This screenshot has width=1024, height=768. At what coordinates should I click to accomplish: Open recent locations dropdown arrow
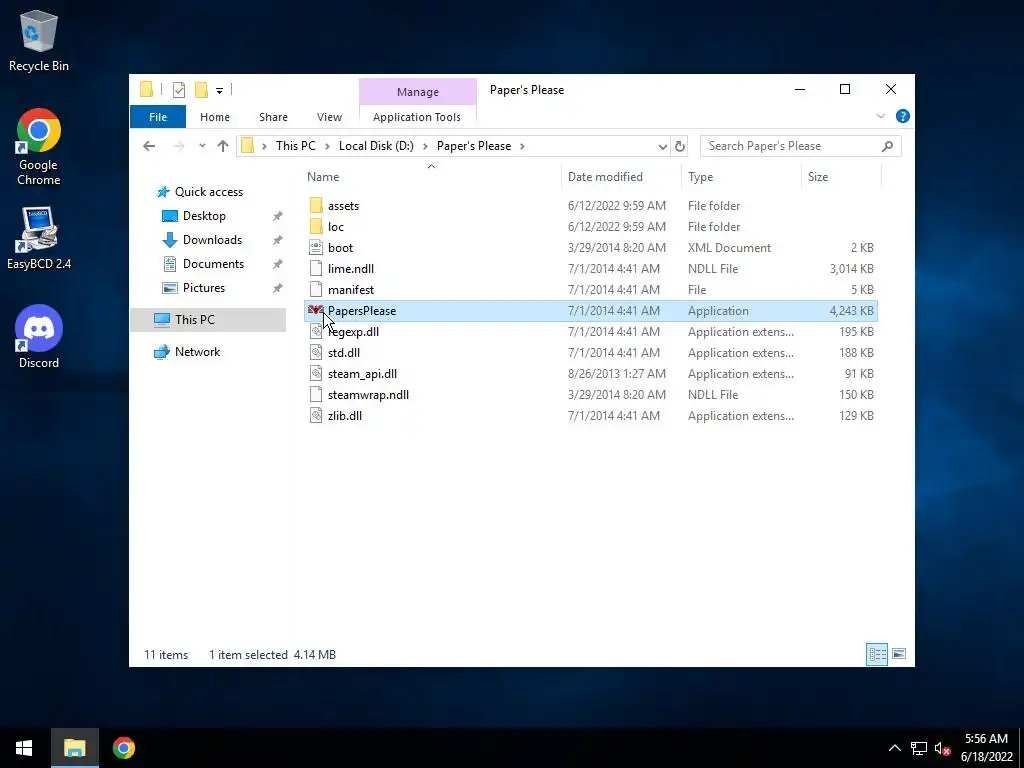pos(202,146)
